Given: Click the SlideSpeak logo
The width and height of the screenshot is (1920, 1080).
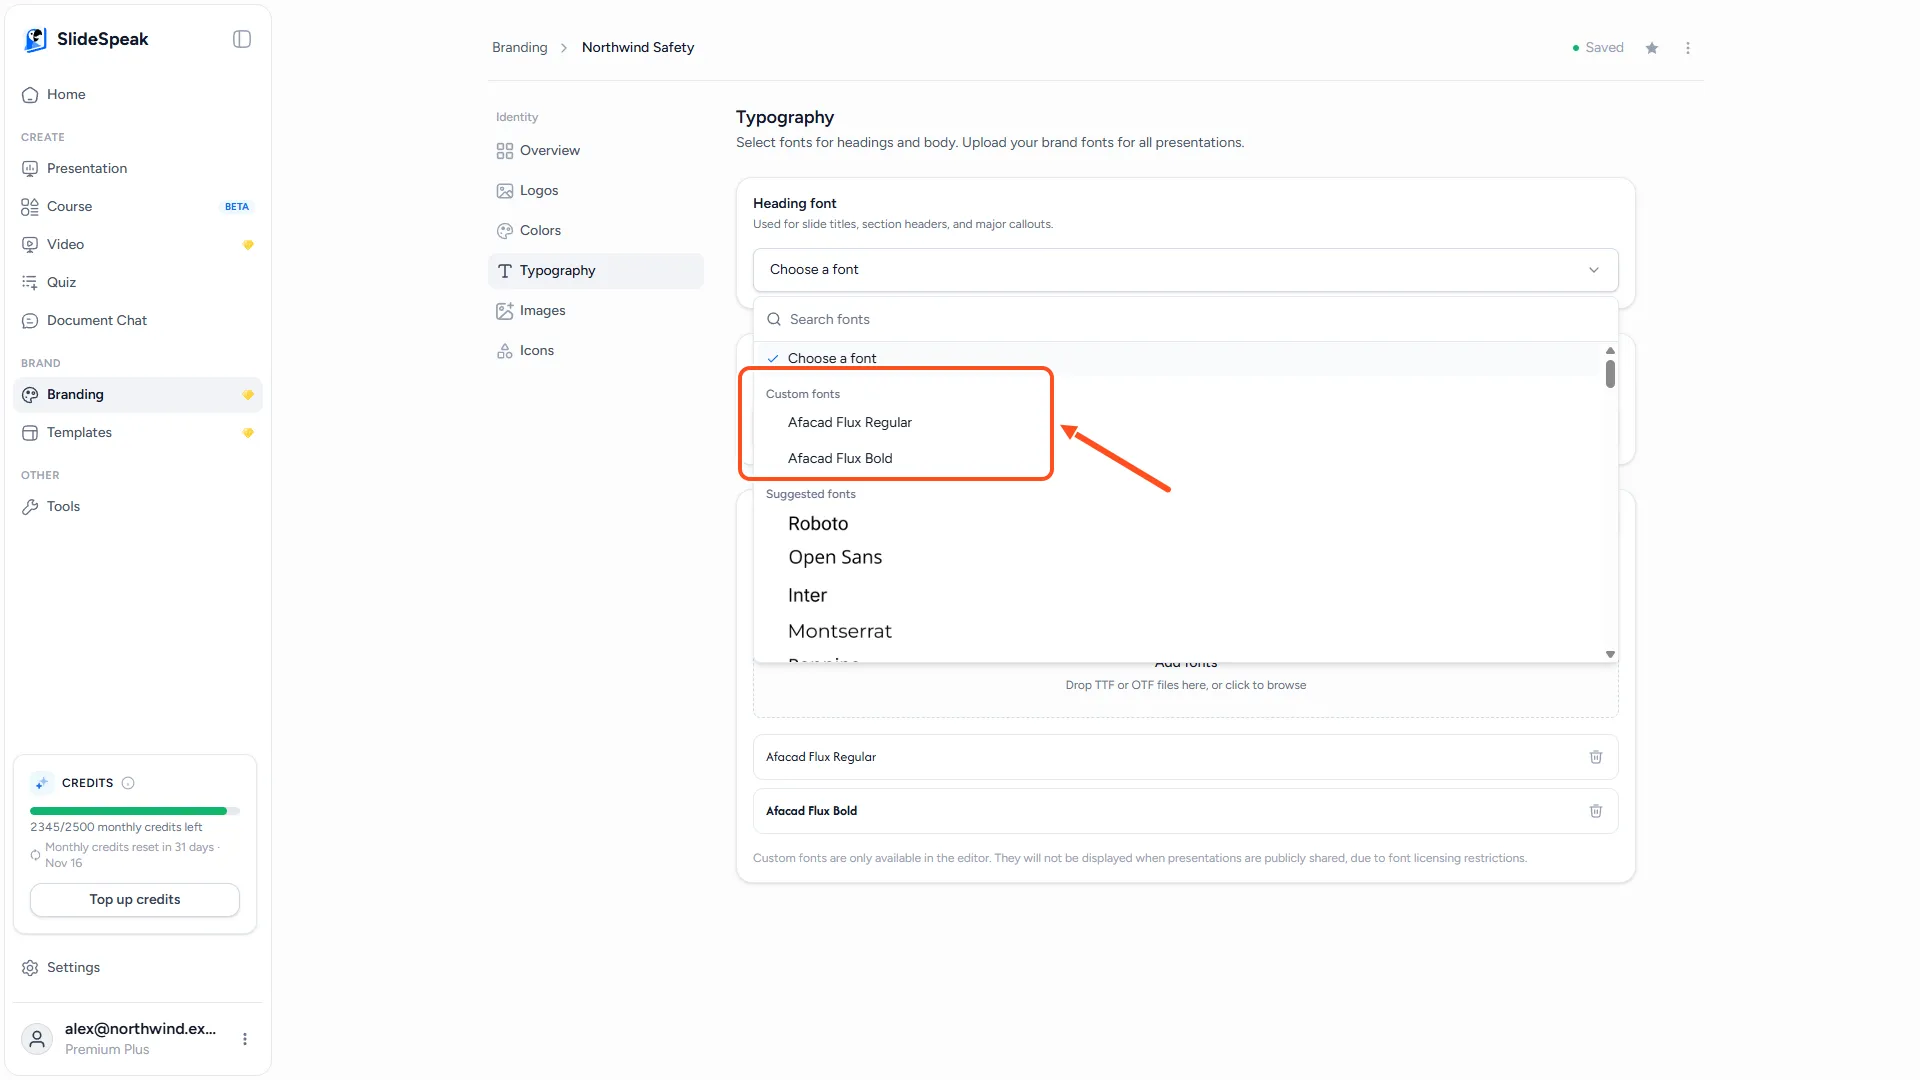Looking at the screenshot, I should 85,39.
